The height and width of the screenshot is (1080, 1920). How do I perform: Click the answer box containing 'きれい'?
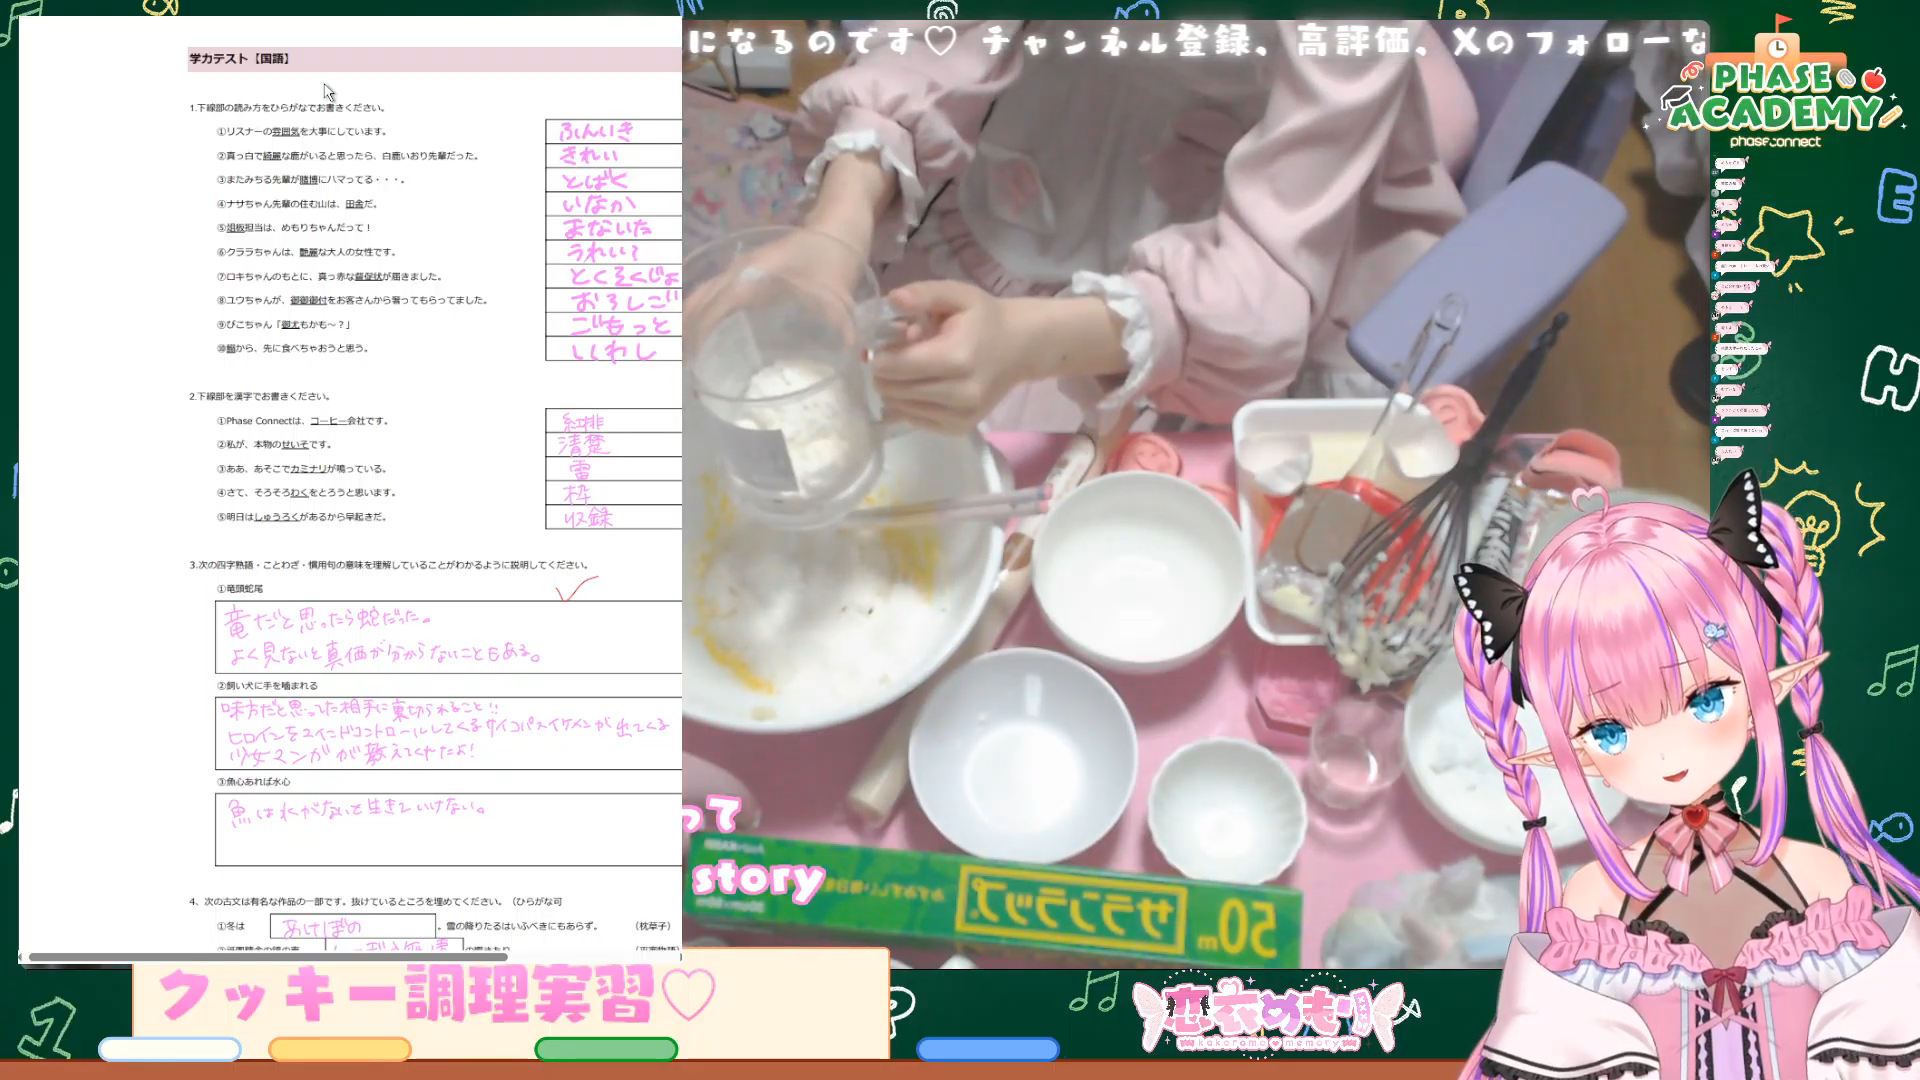tap(614, 155)
